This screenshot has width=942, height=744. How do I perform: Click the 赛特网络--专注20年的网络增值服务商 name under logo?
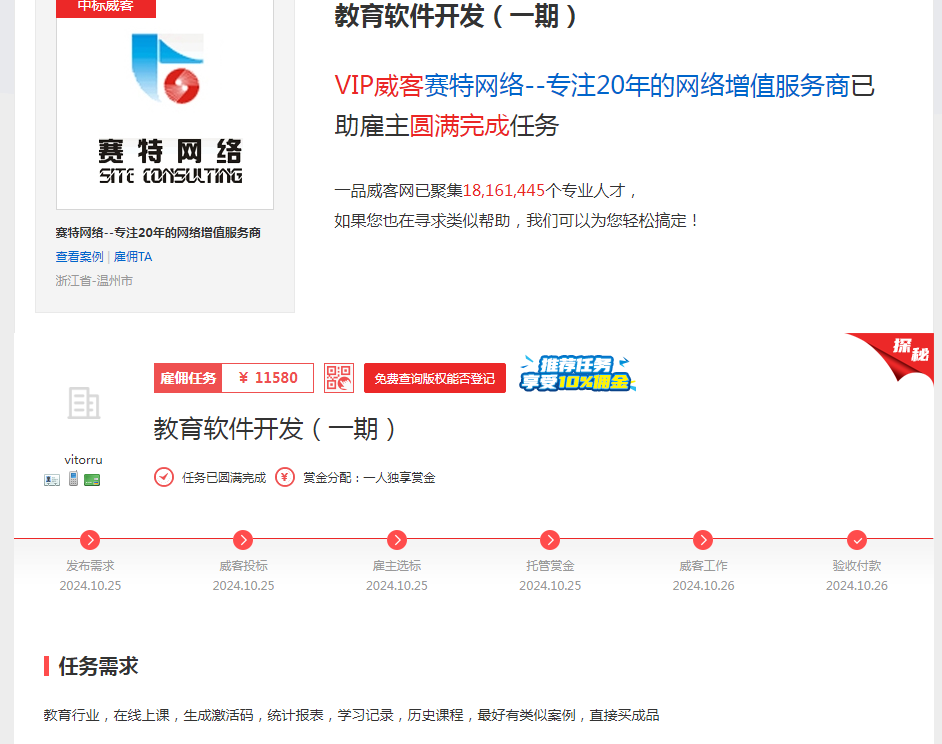point(158,233)
